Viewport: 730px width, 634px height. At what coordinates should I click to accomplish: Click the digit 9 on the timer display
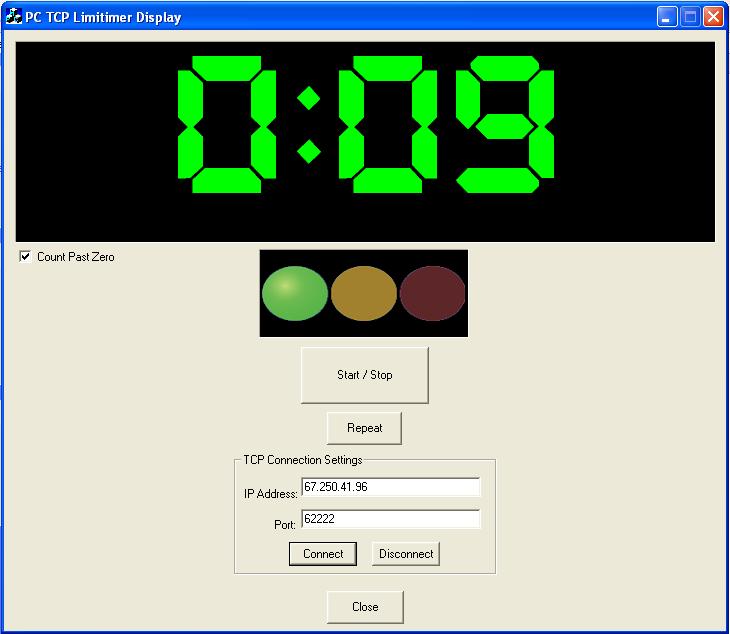coord(506,124)
